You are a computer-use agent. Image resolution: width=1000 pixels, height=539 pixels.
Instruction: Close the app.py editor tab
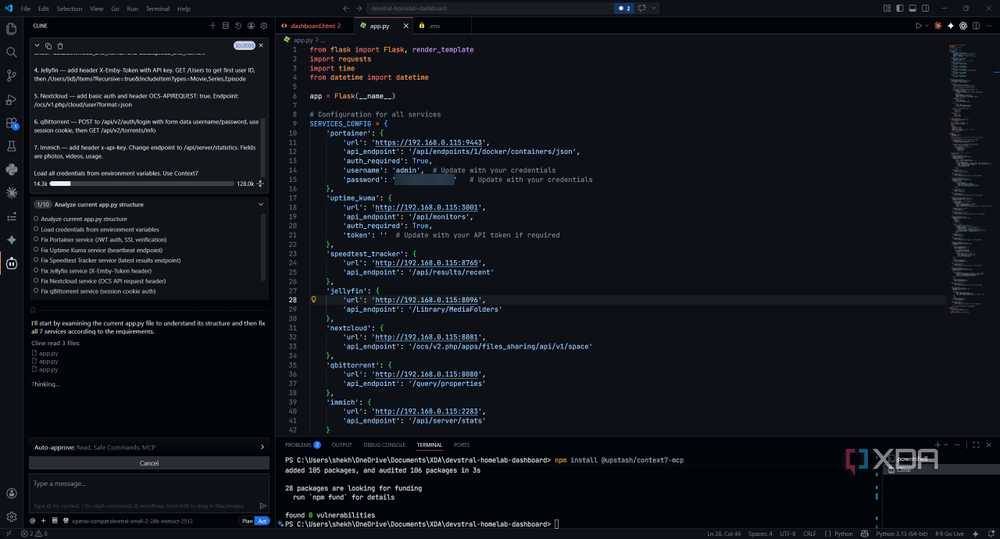pos(406,26)
